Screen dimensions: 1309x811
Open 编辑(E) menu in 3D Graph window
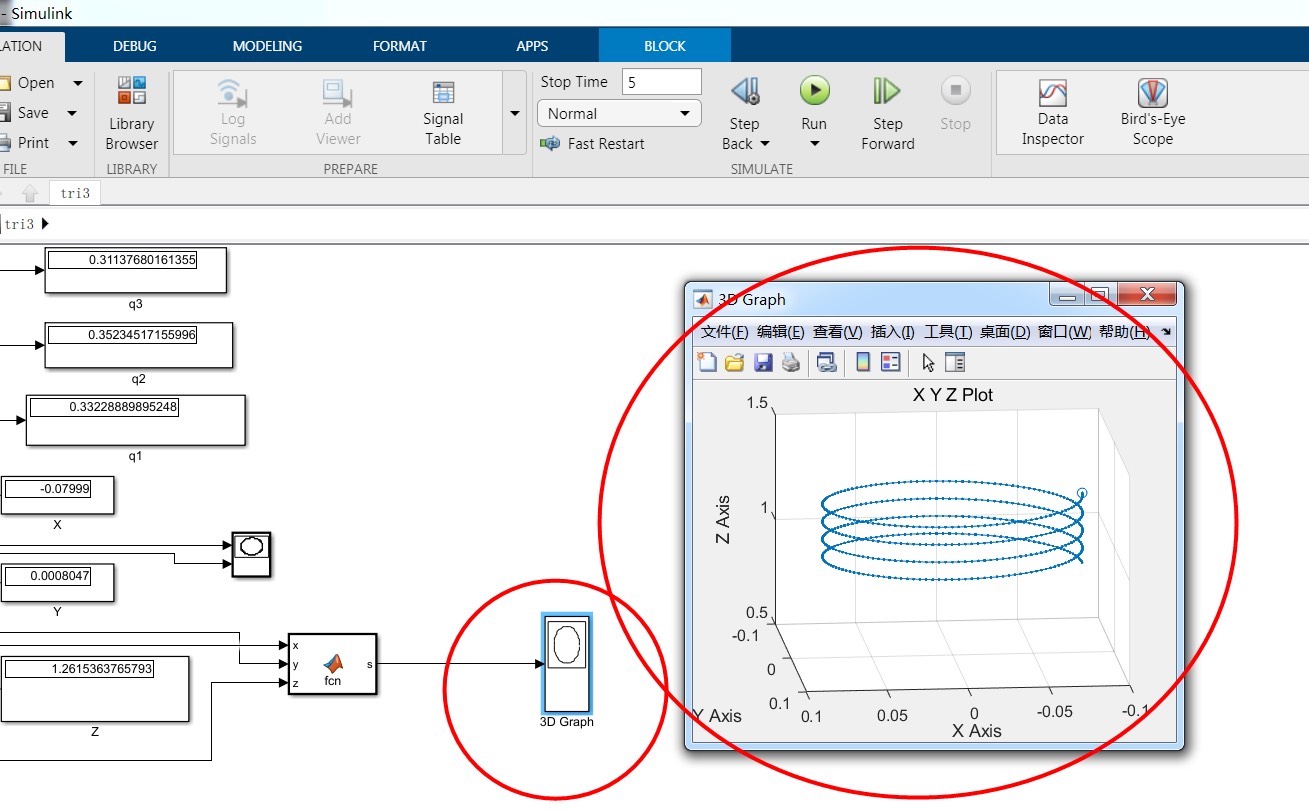pyautogui.click(x=780, y=332)
